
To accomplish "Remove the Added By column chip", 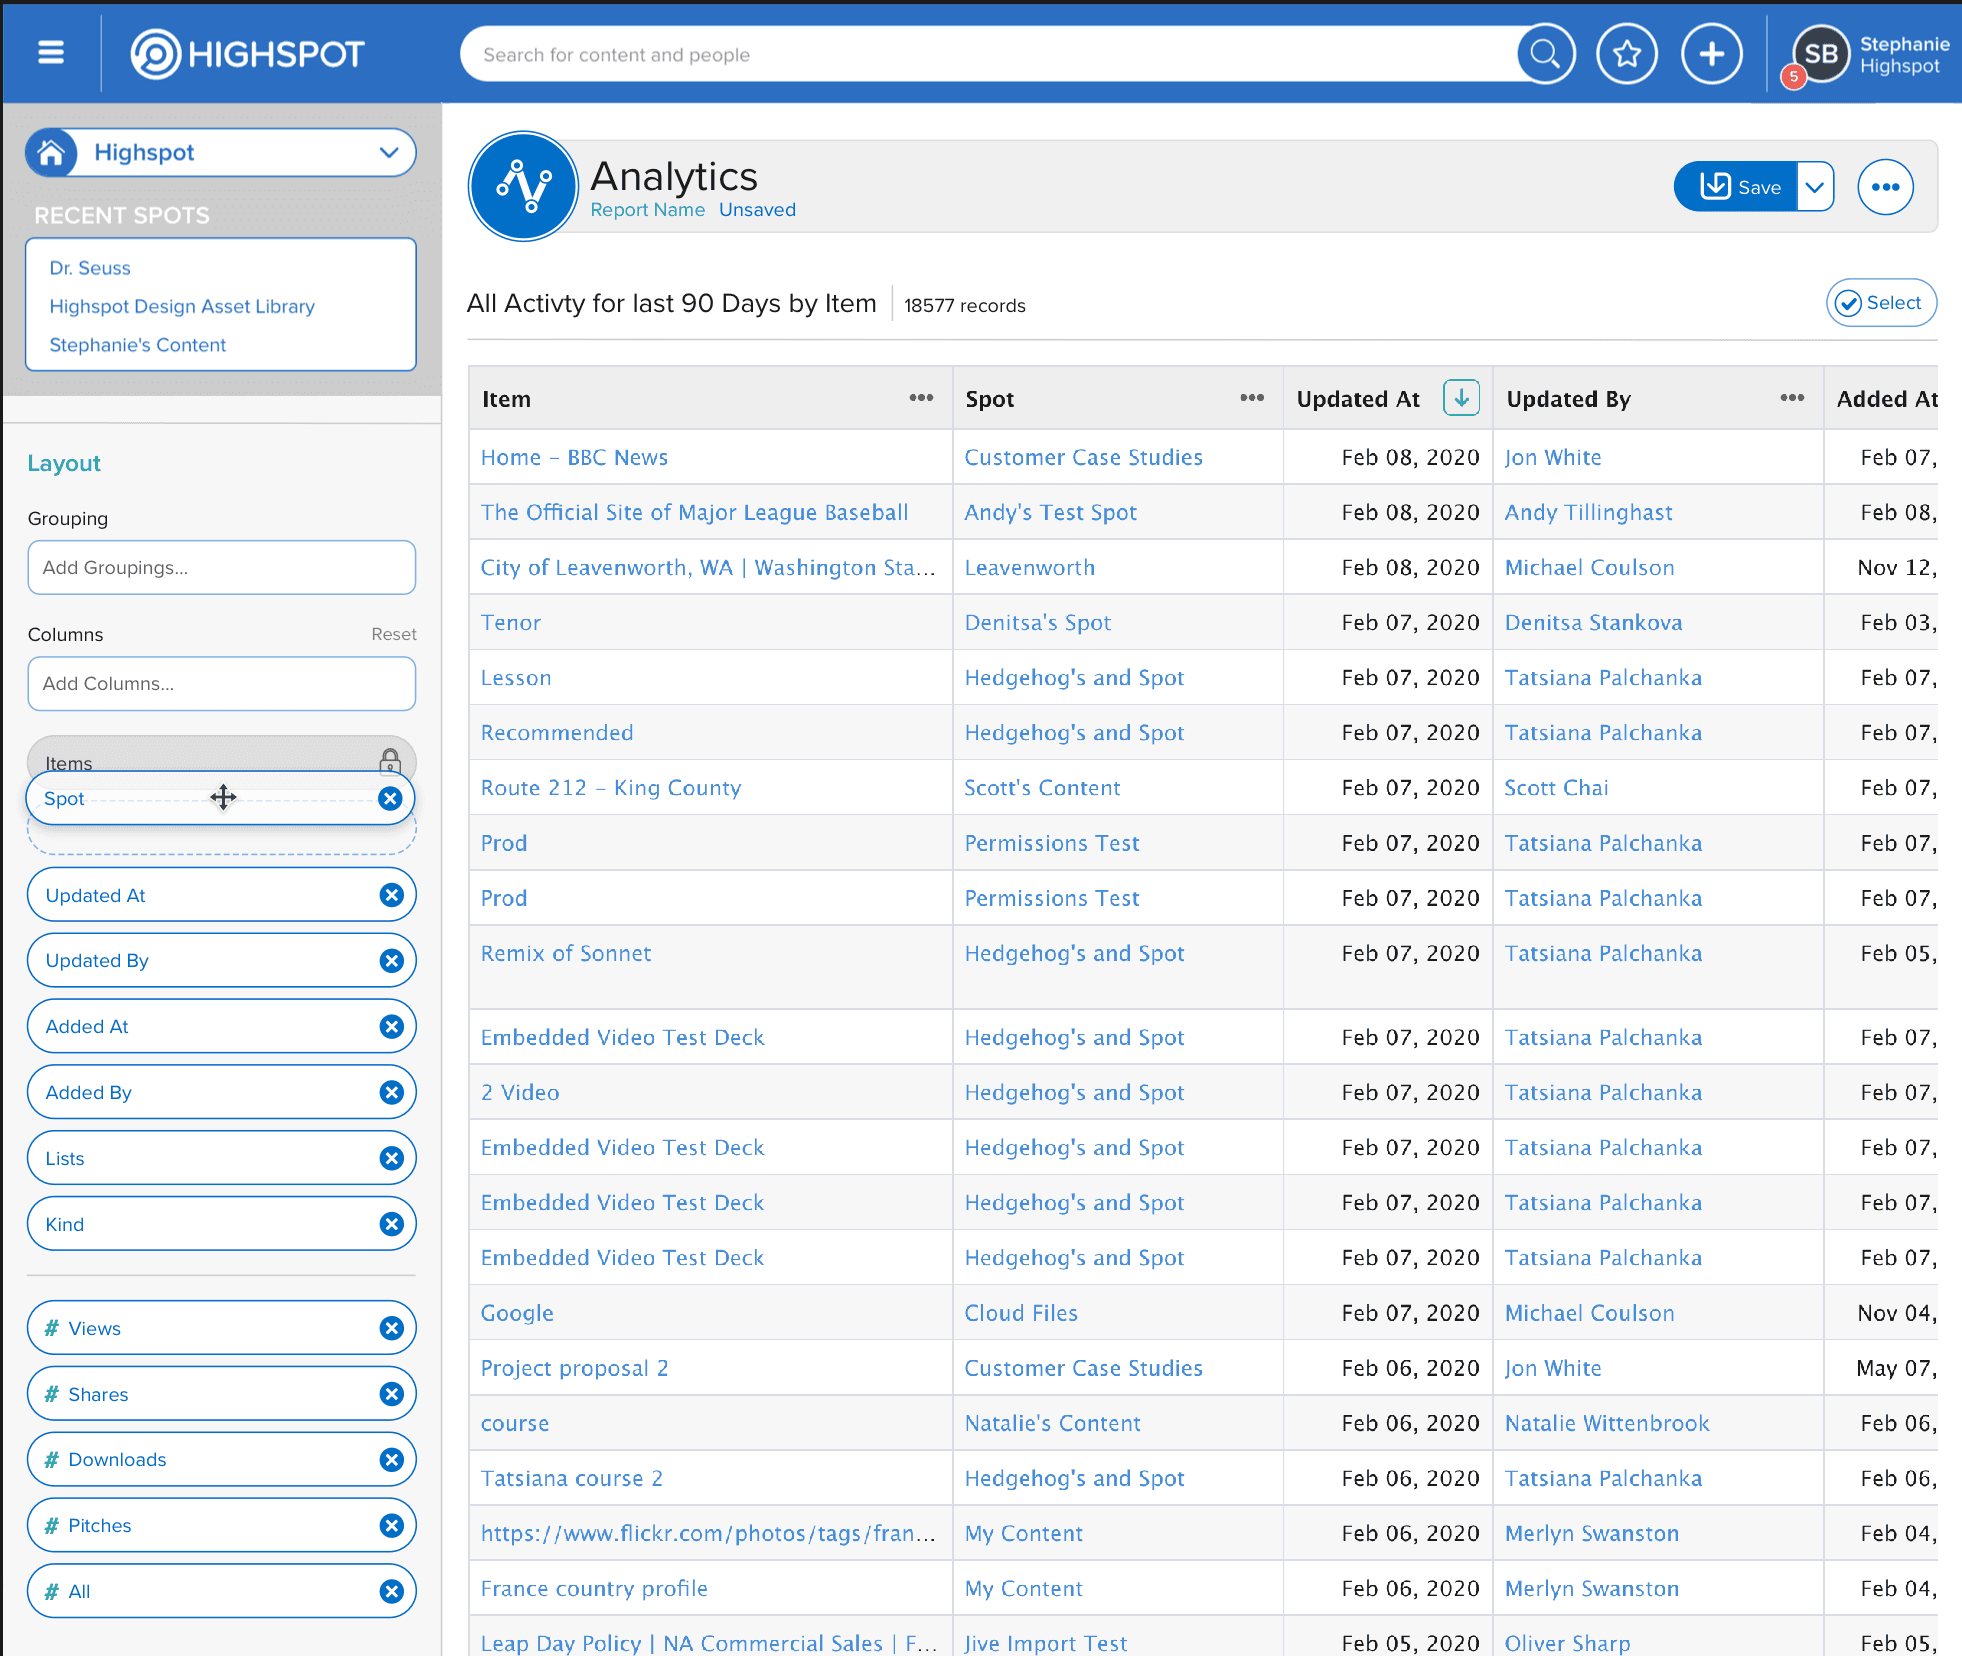I will pos(392,1093).
